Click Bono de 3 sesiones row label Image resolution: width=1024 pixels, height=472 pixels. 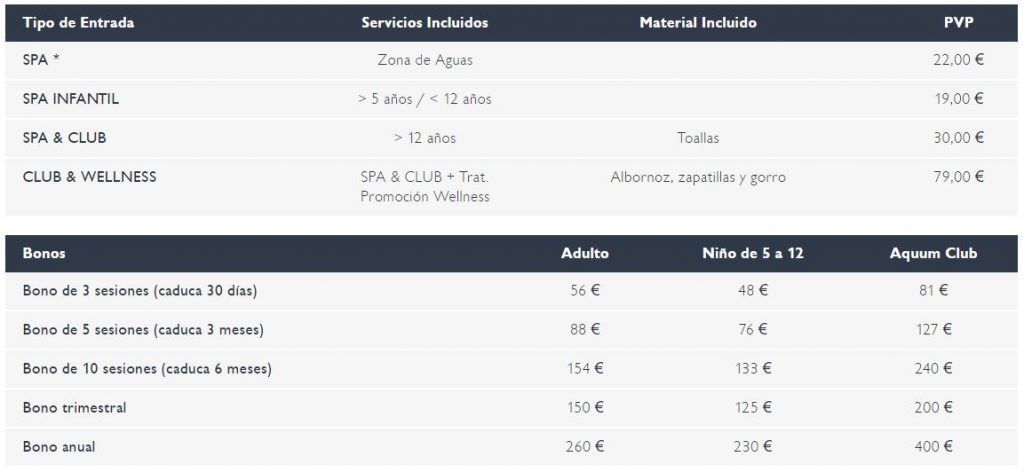[x=140, y=291]
